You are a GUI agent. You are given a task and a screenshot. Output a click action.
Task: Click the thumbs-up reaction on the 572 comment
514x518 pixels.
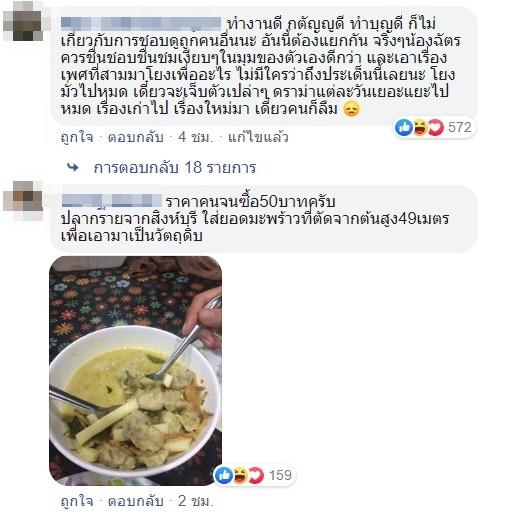(404, 127)
